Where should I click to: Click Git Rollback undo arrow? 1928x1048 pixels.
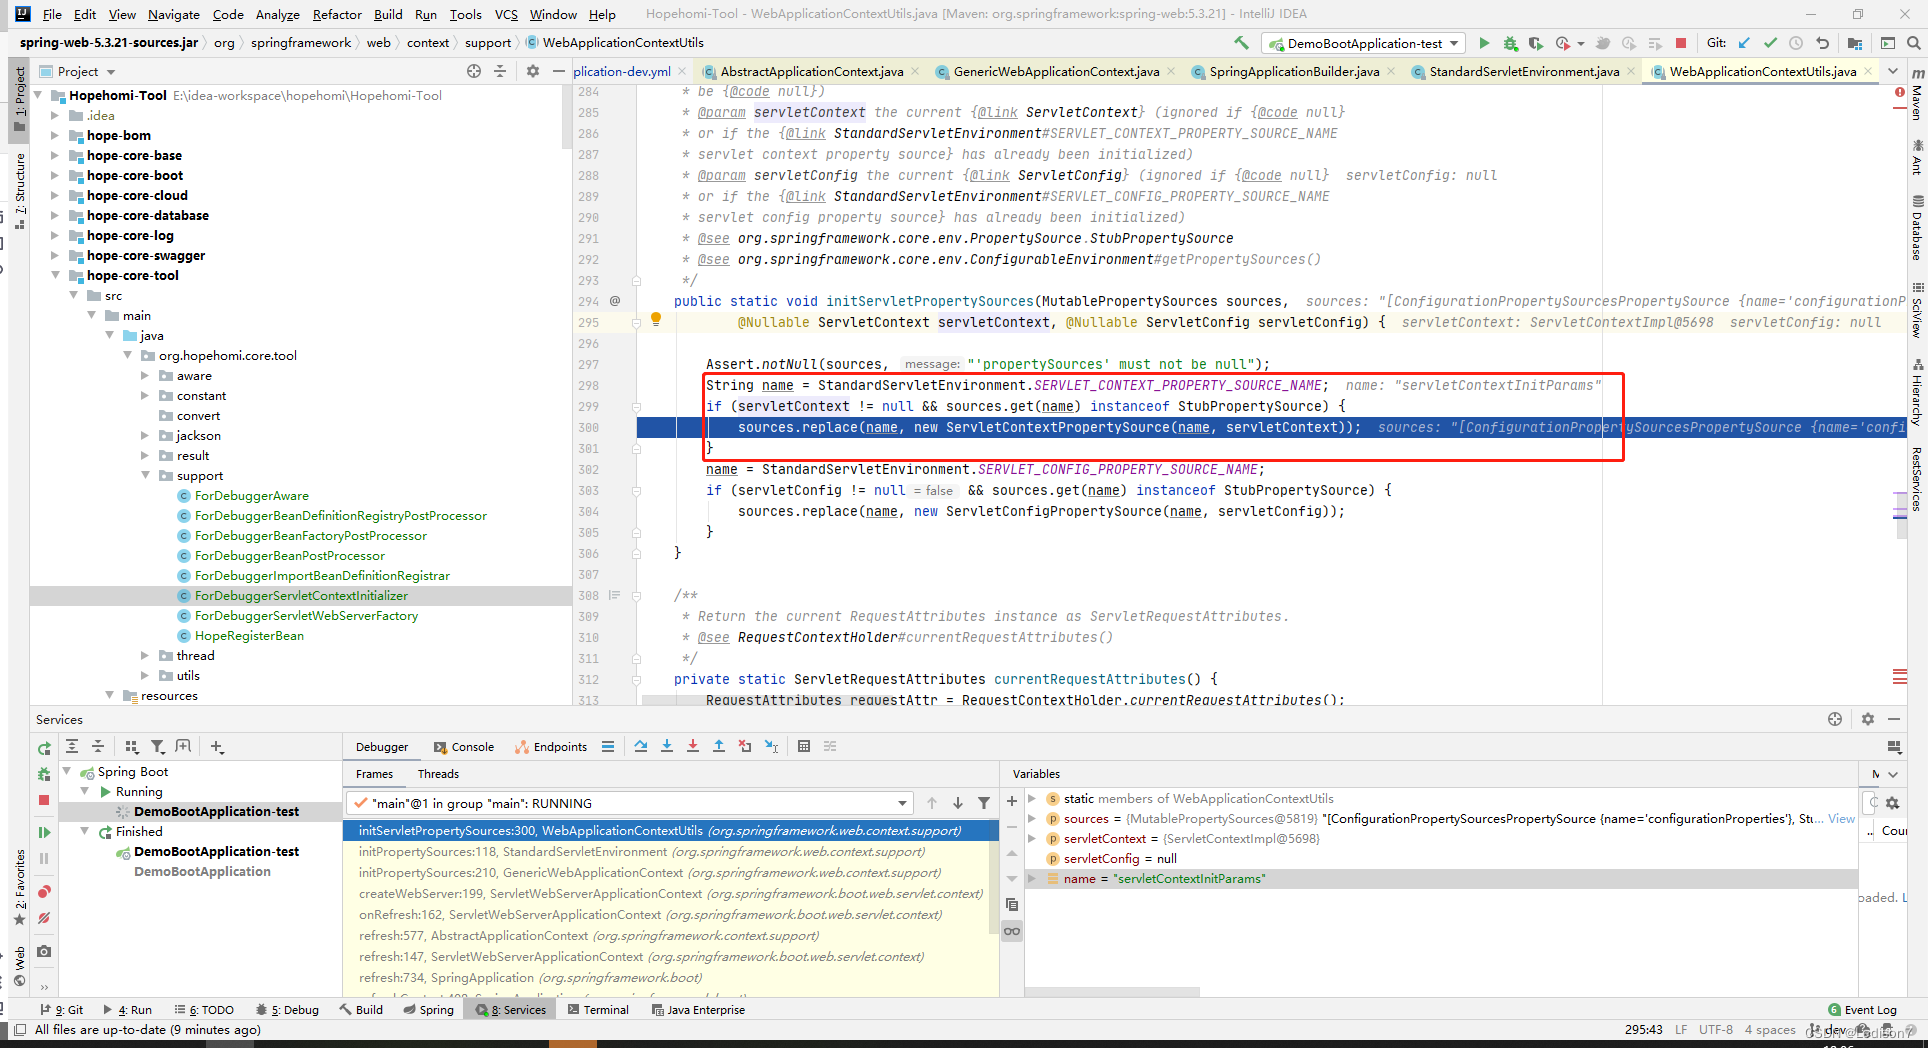tap(1822, 43)
